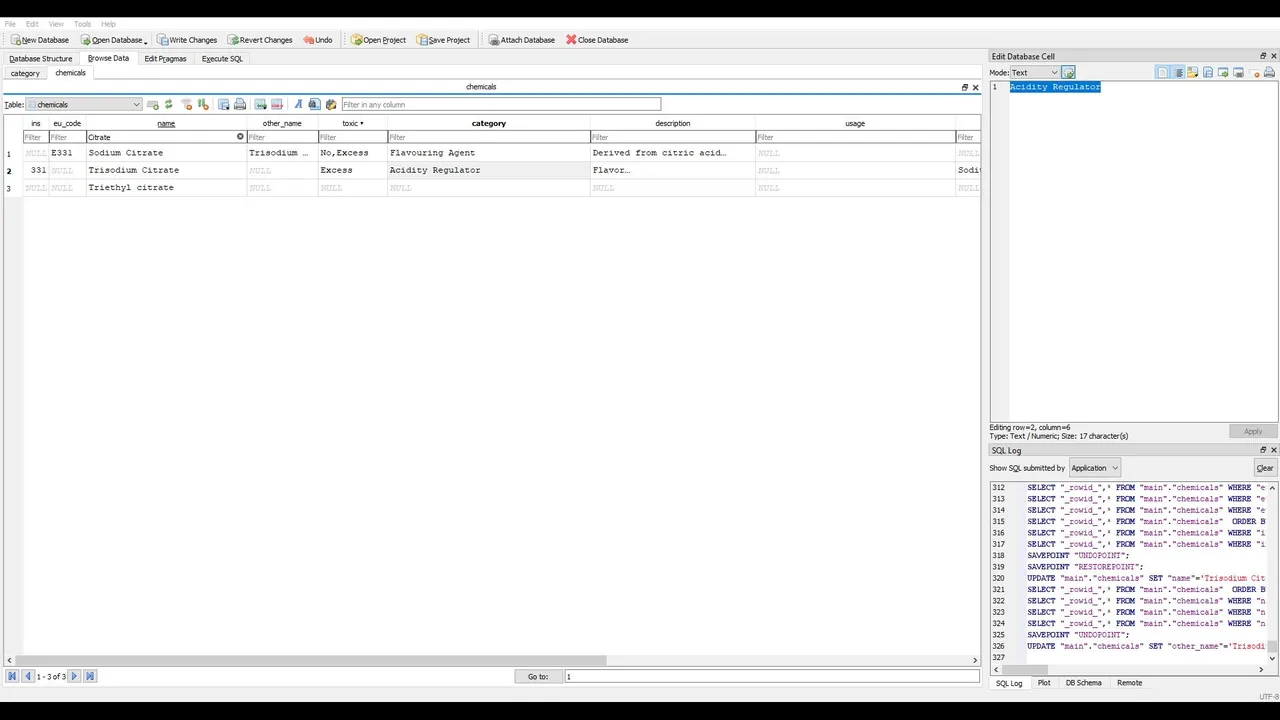Switch to the Execute SQL tab
The height and width of the screenshot is (720, 1280).
point(222,58)
